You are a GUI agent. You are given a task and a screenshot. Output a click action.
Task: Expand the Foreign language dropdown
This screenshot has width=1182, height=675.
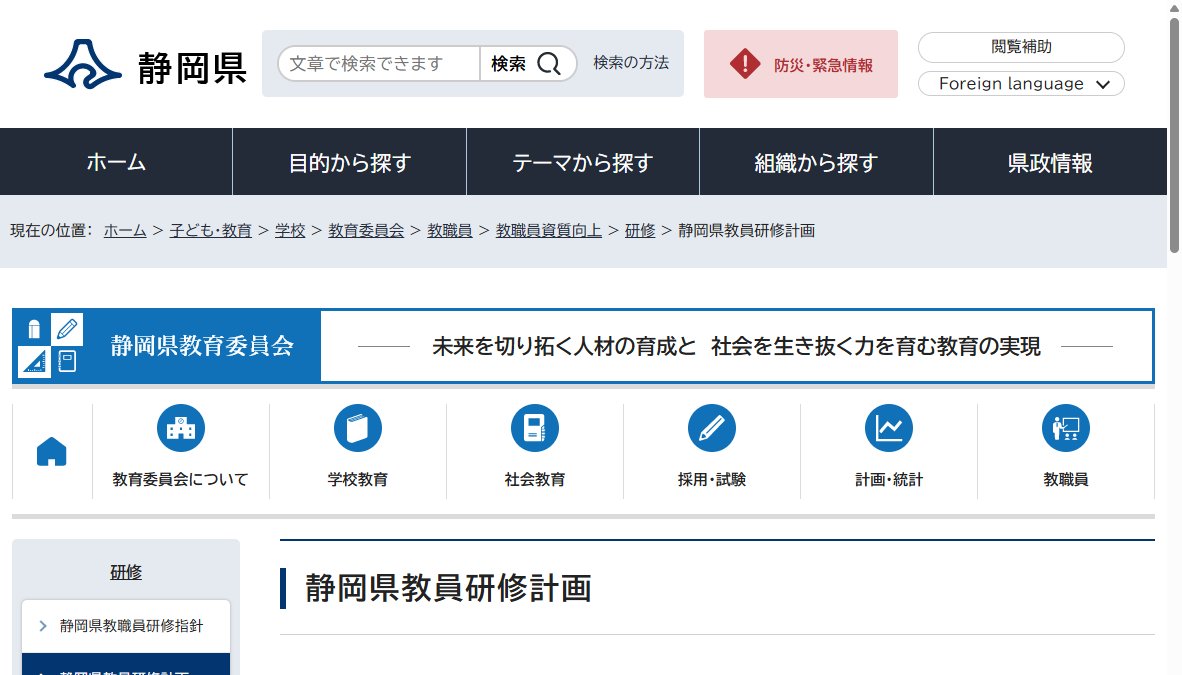tap(1021, 84)
